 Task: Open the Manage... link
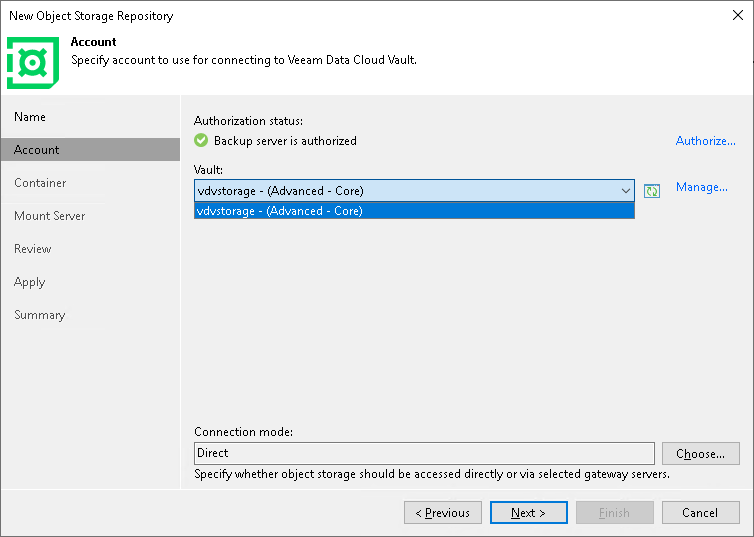click(701, 187)
